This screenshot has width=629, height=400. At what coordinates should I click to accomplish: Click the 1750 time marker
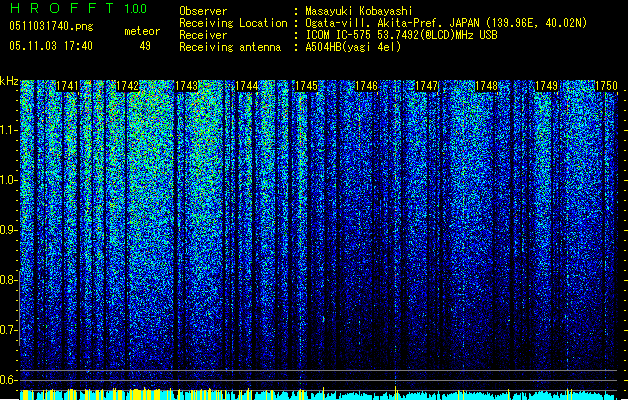606,86
